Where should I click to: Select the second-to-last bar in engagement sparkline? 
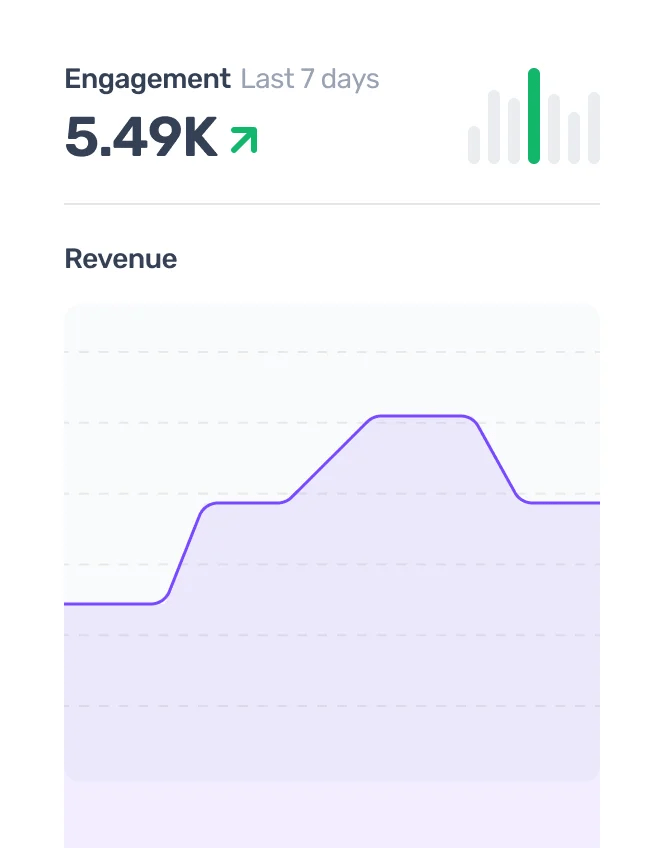point(574,138)
